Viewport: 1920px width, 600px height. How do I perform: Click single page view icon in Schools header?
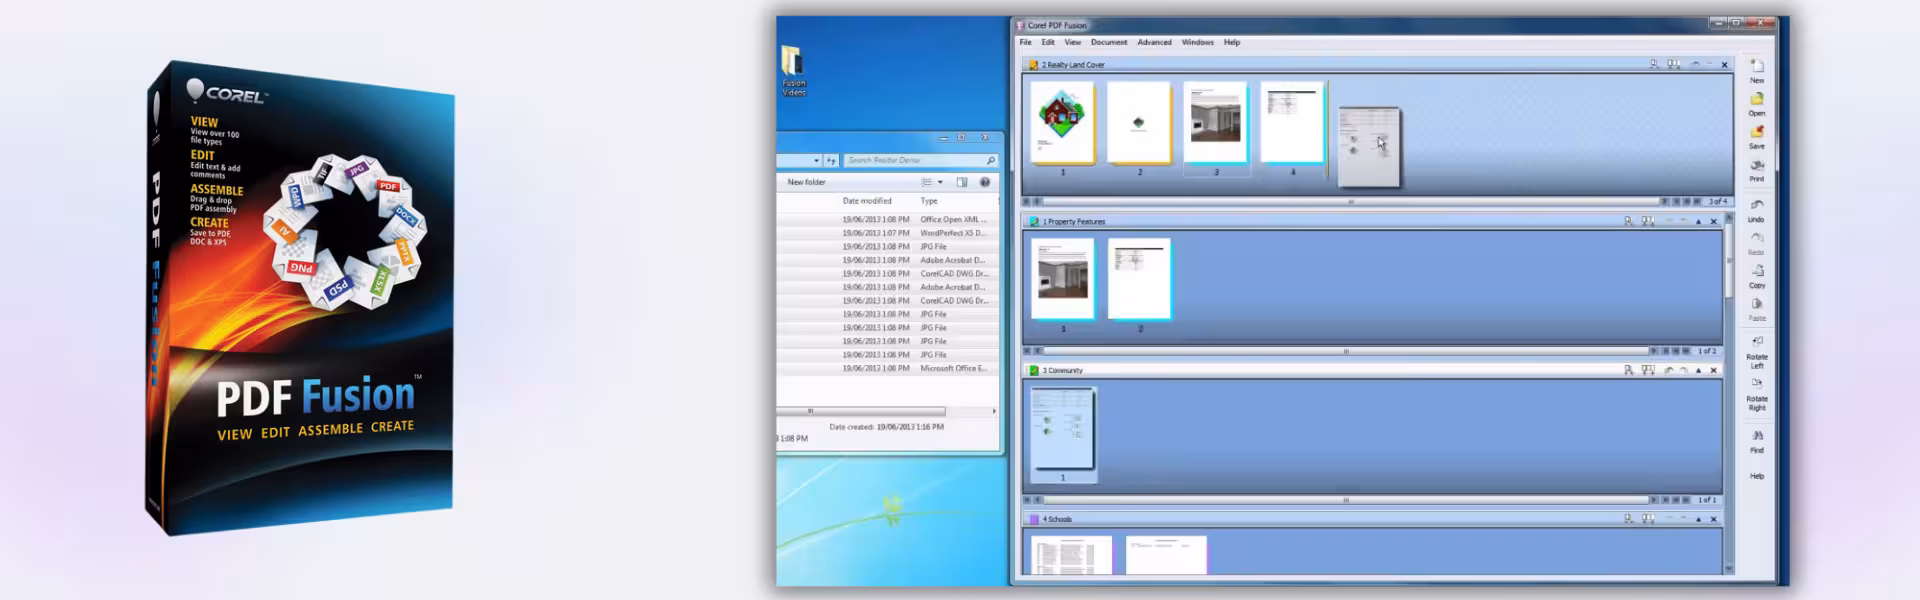pos(1629,519)
